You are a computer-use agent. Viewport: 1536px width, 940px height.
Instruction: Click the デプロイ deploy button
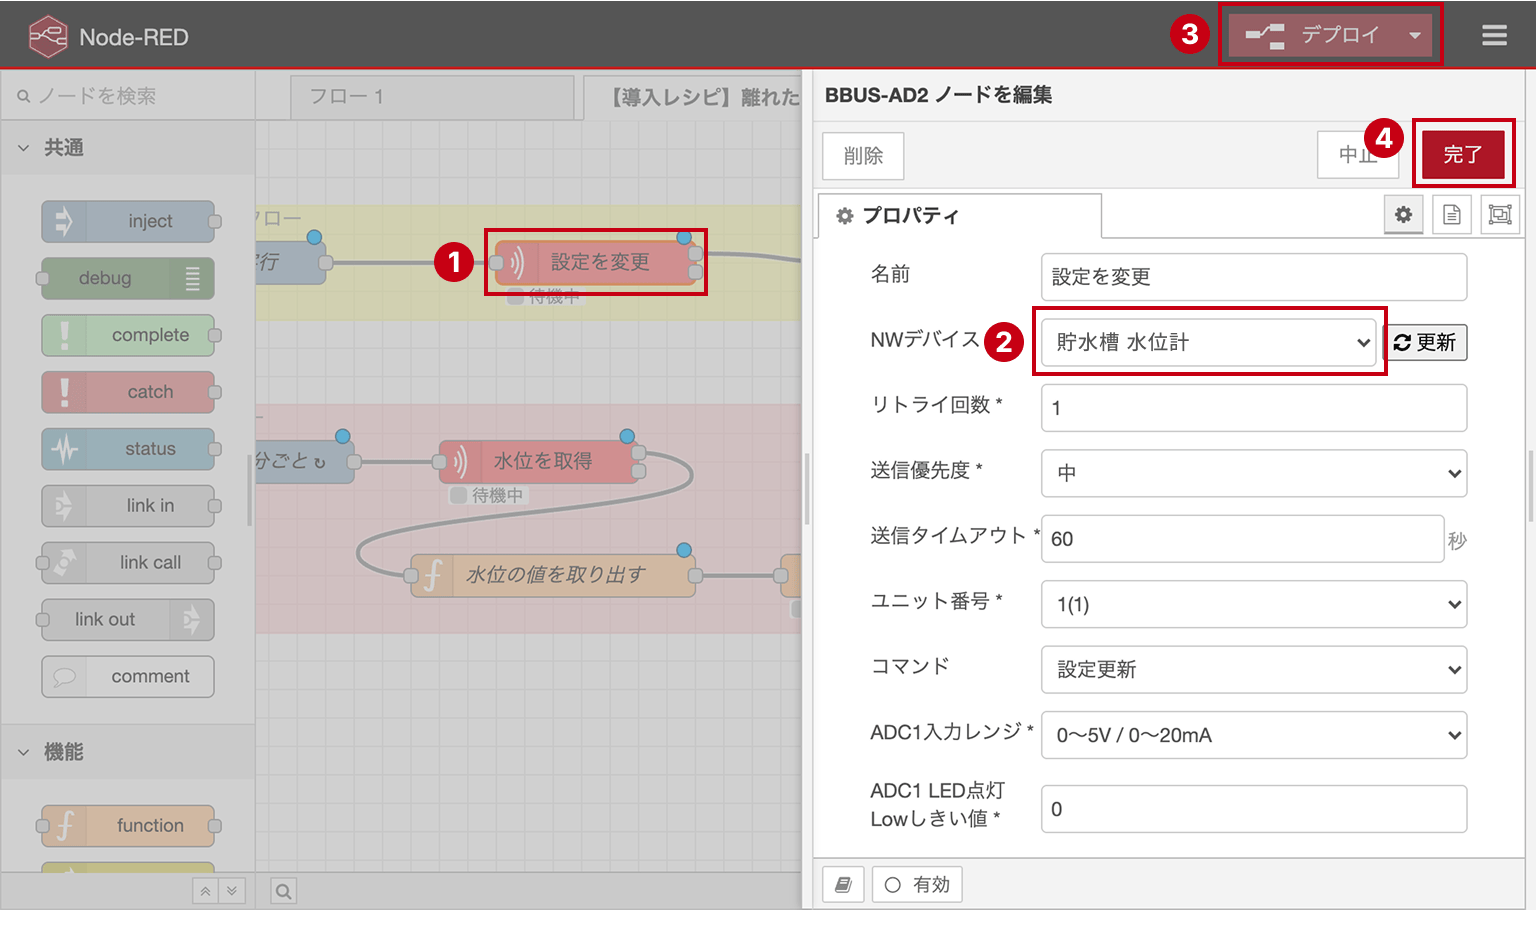pyautogui.click(x=1313, y=35)
